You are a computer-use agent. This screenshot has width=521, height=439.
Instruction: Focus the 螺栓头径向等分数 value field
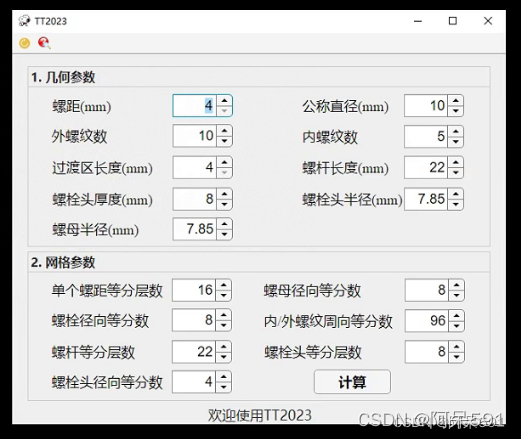[194, 382]
